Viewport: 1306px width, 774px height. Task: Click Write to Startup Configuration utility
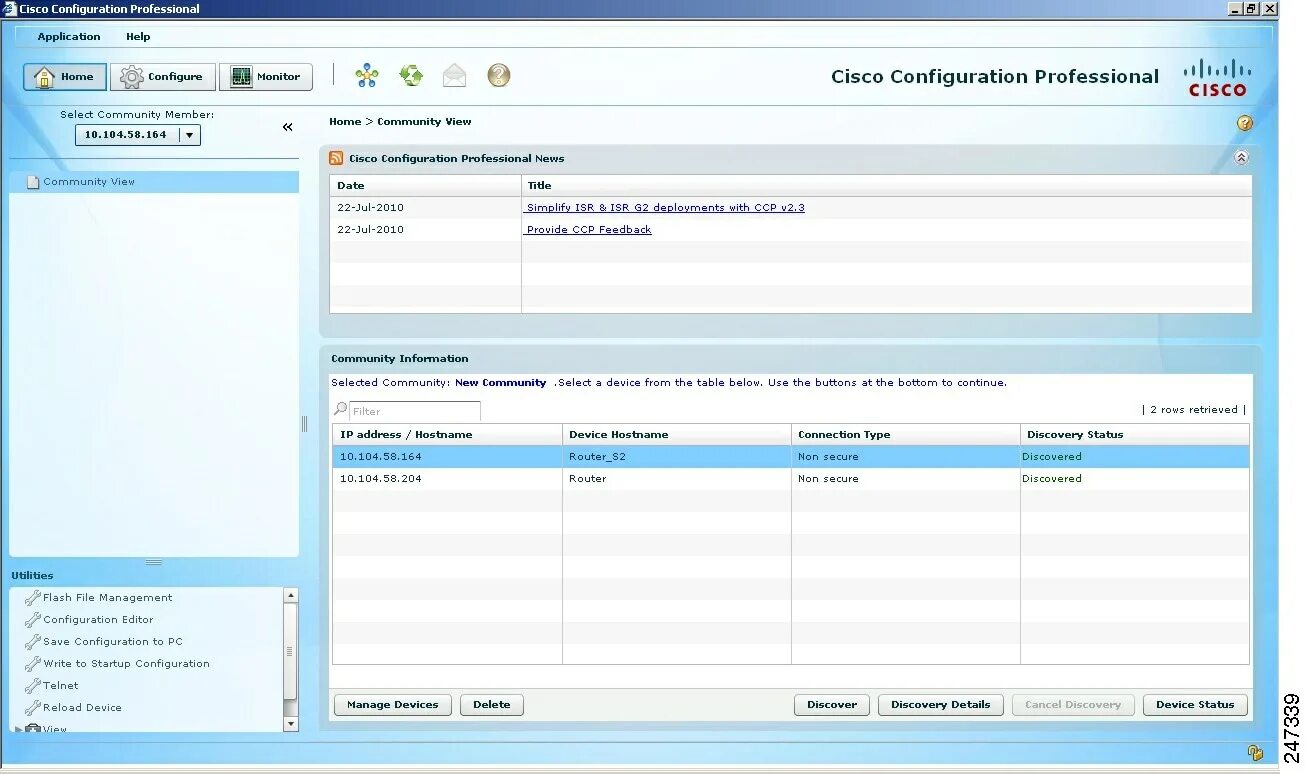(x=126, y=664)
